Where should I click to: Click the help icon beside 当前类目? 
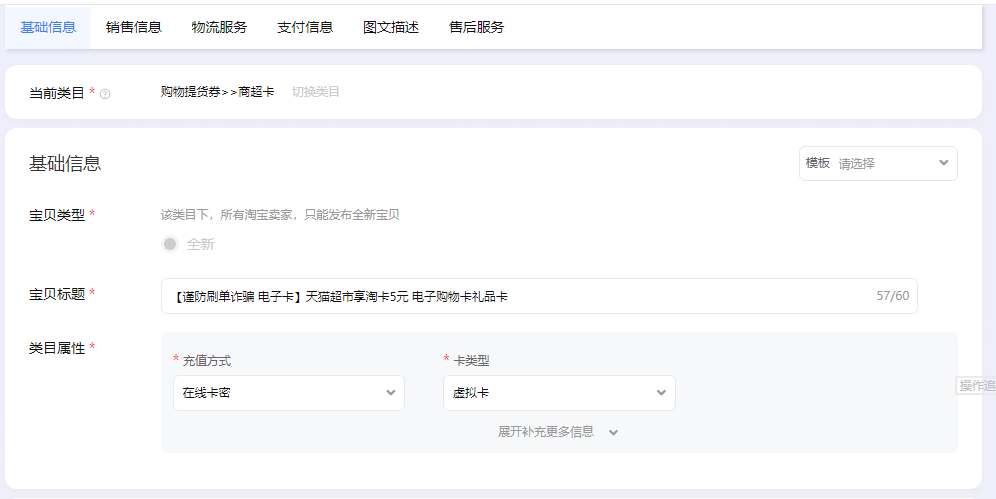(105, 94)
